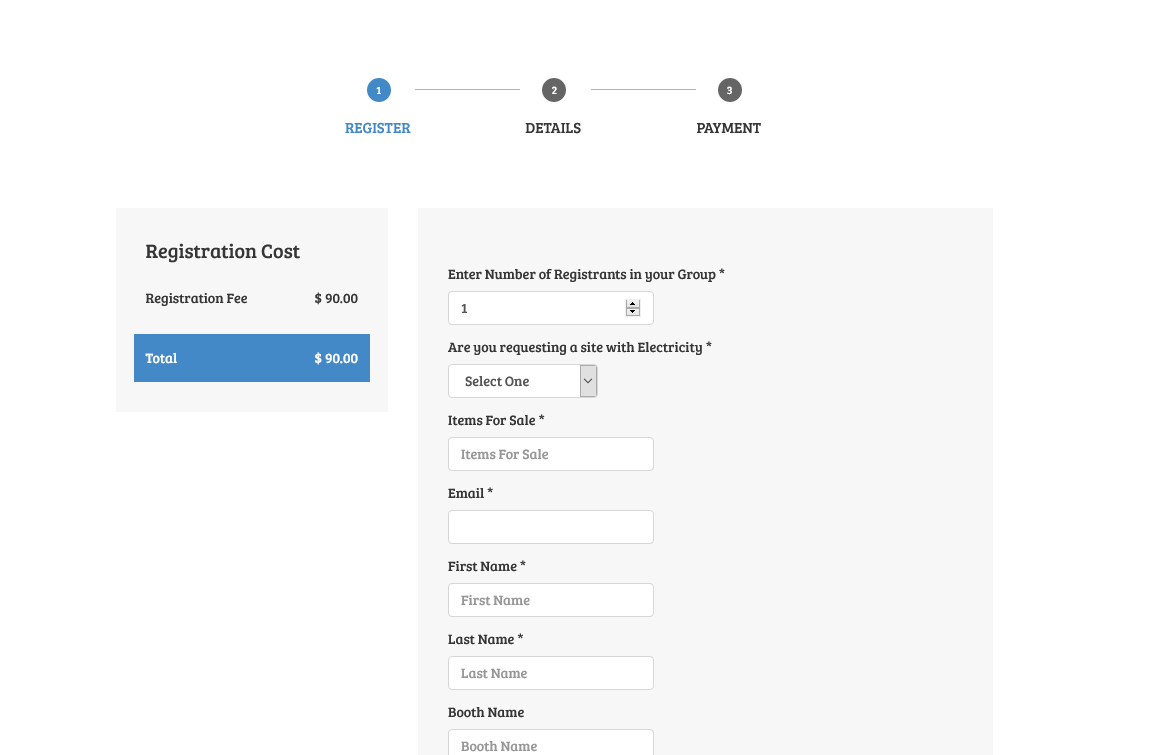
Task: Select the empty Email input box
Action: pos(550,527)
